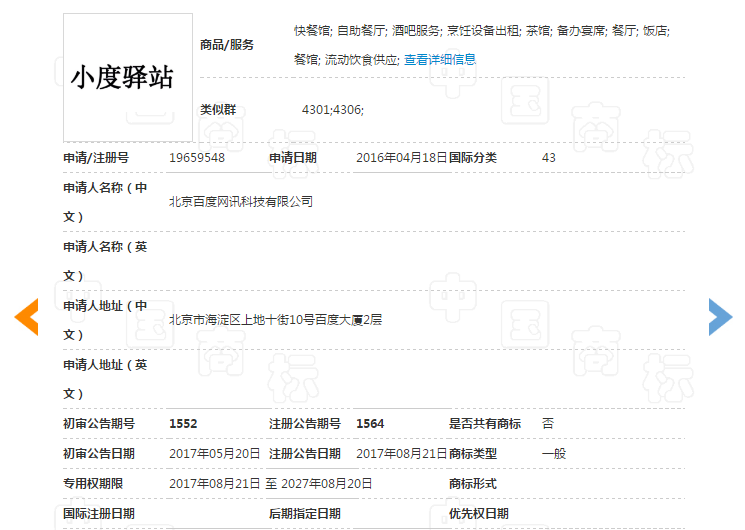Click the 注册公告日期 label
This screenshot has width=745, height=530.
pos(305,453)
